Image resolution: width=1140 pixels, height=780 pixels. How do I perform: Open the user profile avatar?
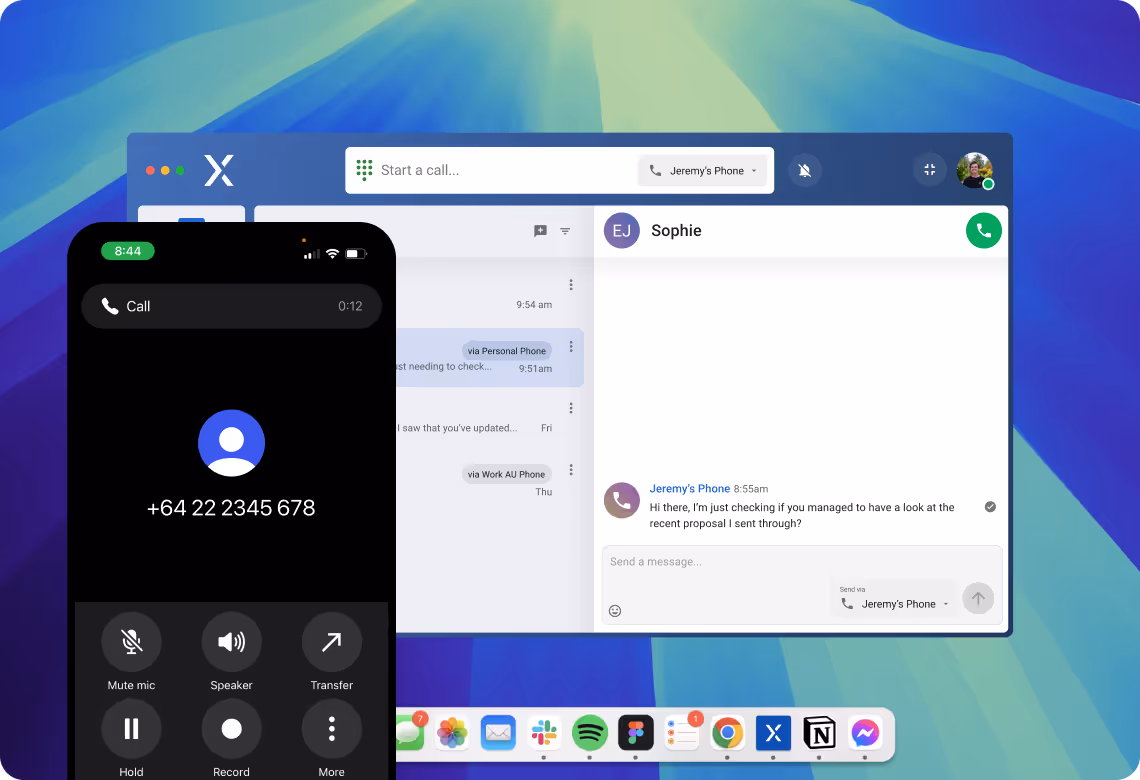click(x=974, y=171)
